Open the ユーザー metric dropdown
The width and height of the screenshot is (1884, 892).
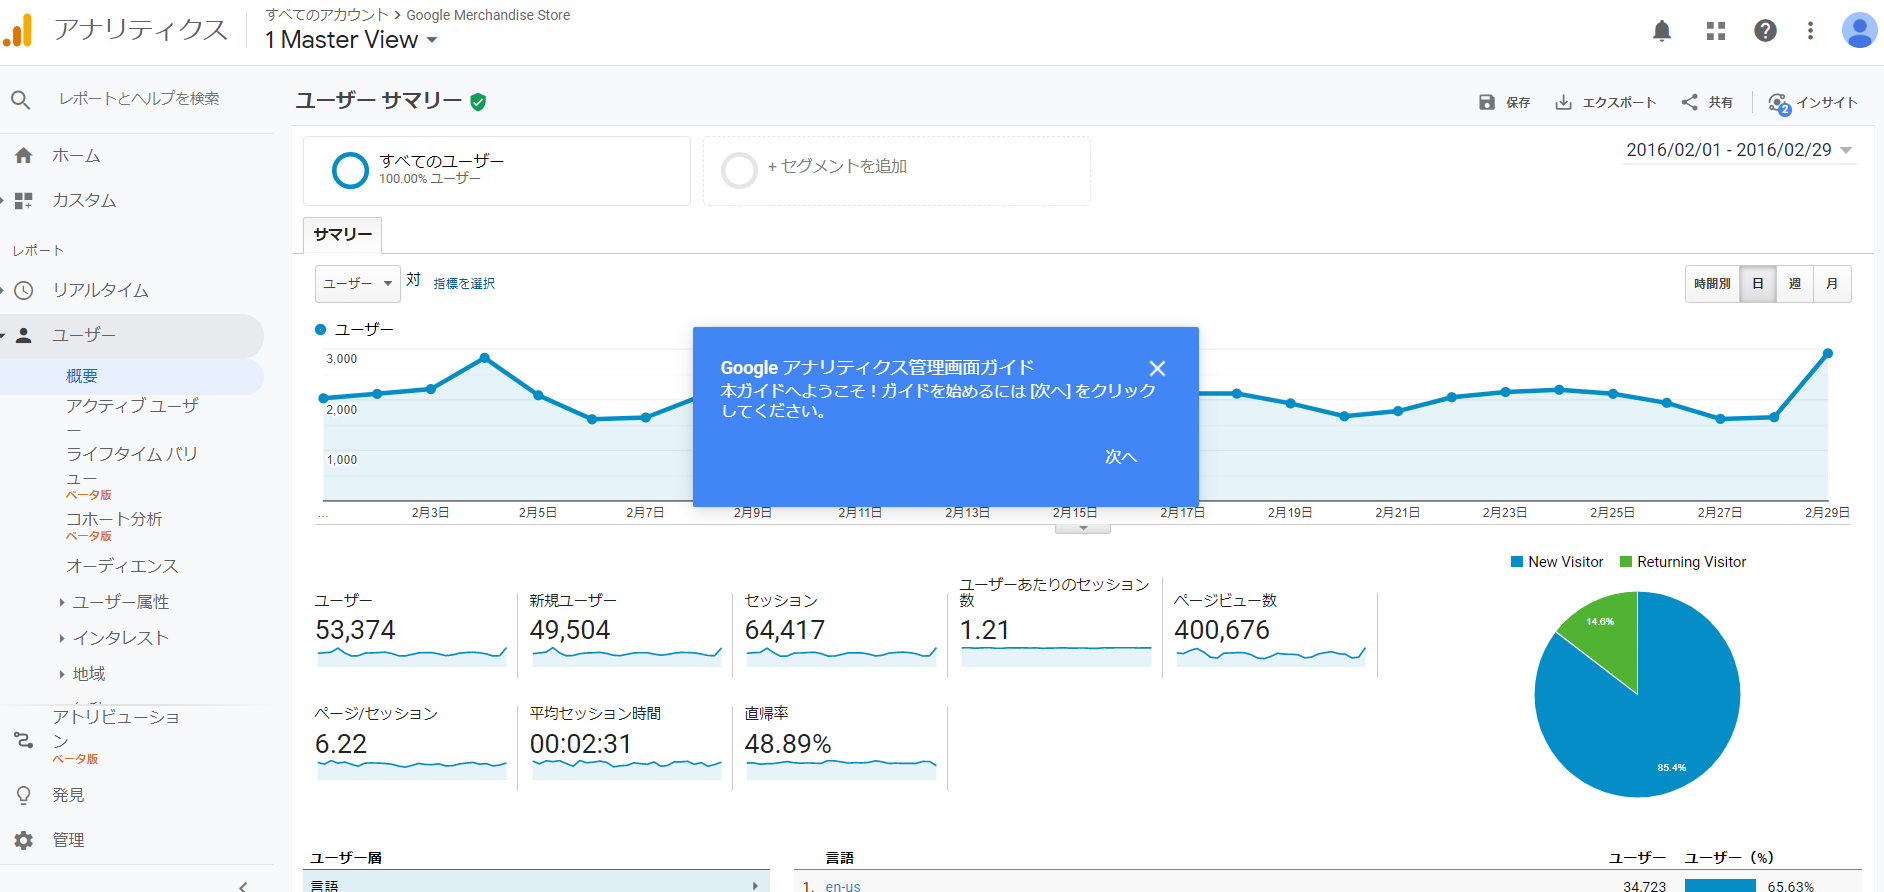tap(358, 284)
